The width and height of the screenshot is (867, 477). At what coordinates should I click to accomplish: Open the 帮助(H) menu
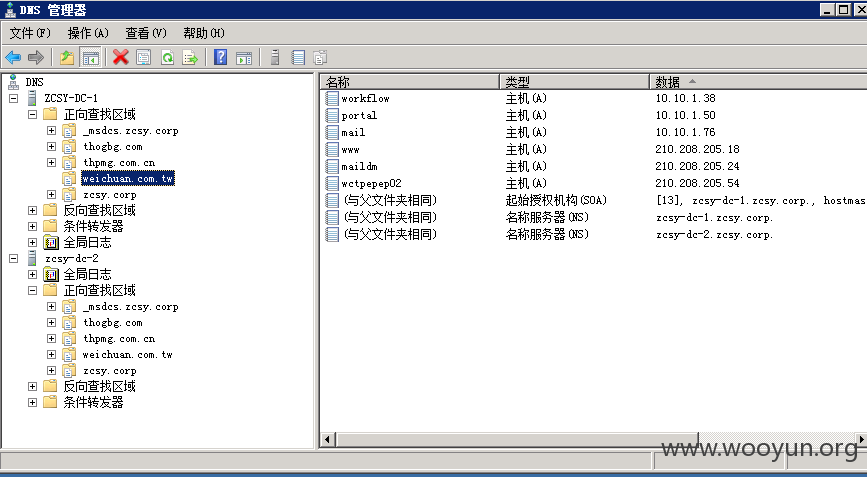204,33
